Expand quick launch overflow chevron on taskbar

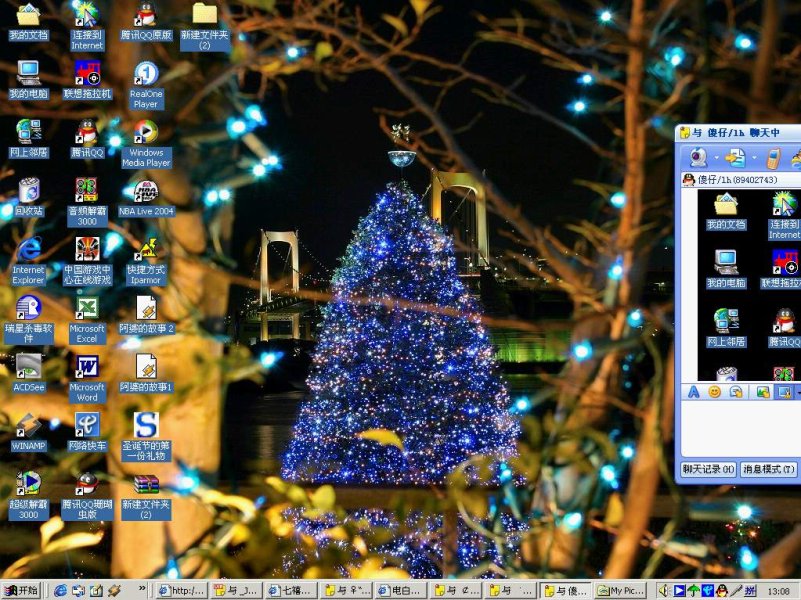142,590
